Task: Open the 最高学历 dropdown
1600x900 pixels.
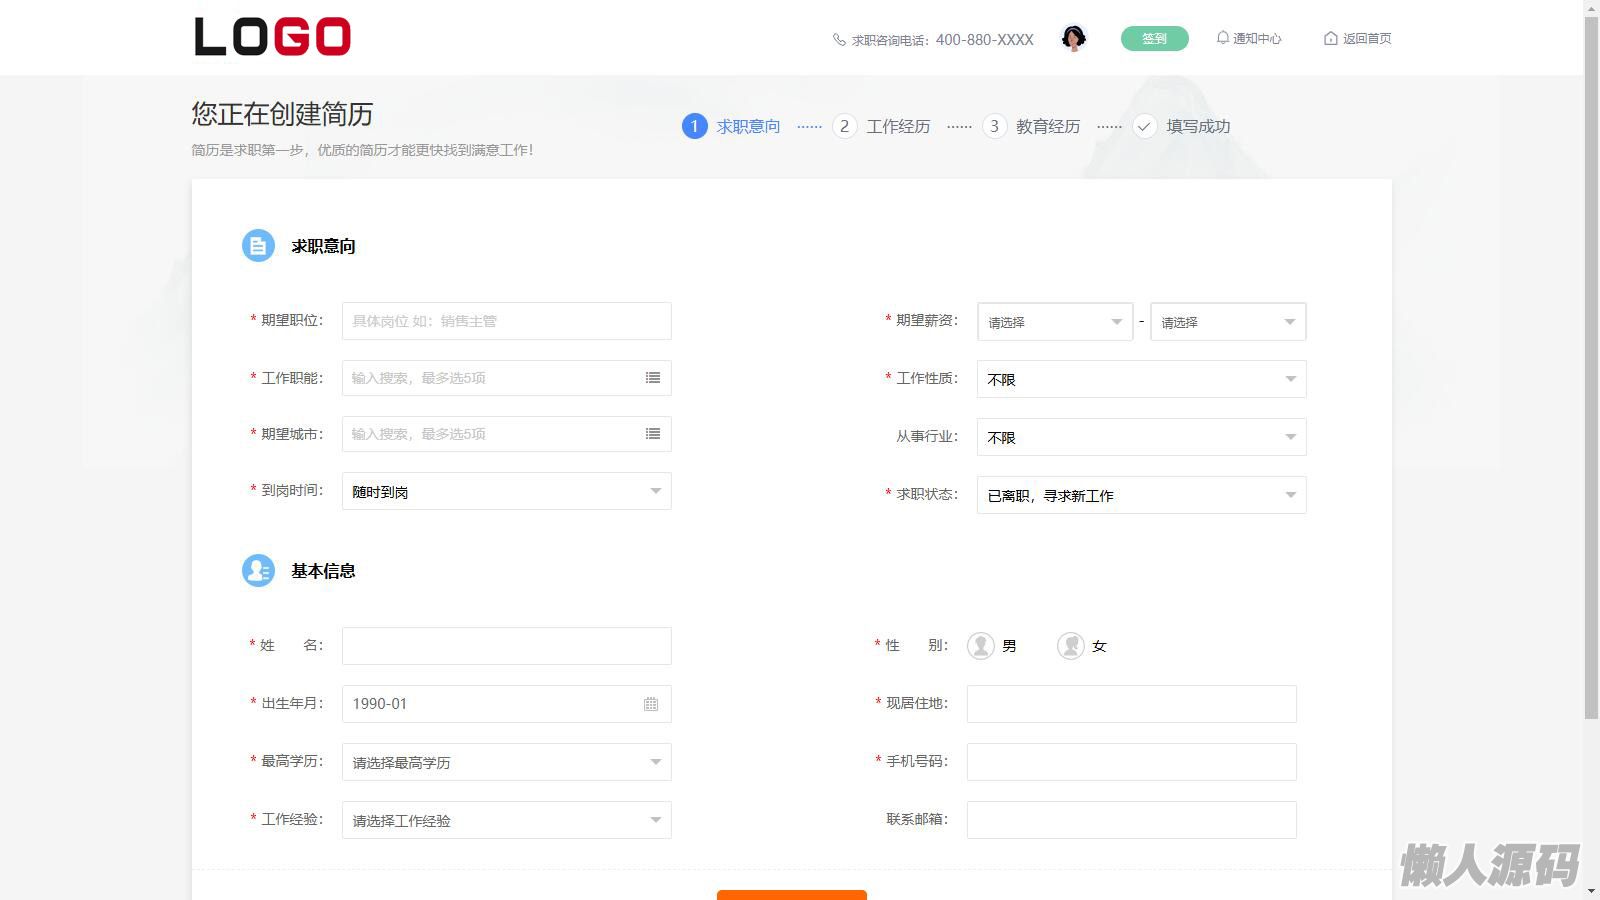Action: pos(506,762)
